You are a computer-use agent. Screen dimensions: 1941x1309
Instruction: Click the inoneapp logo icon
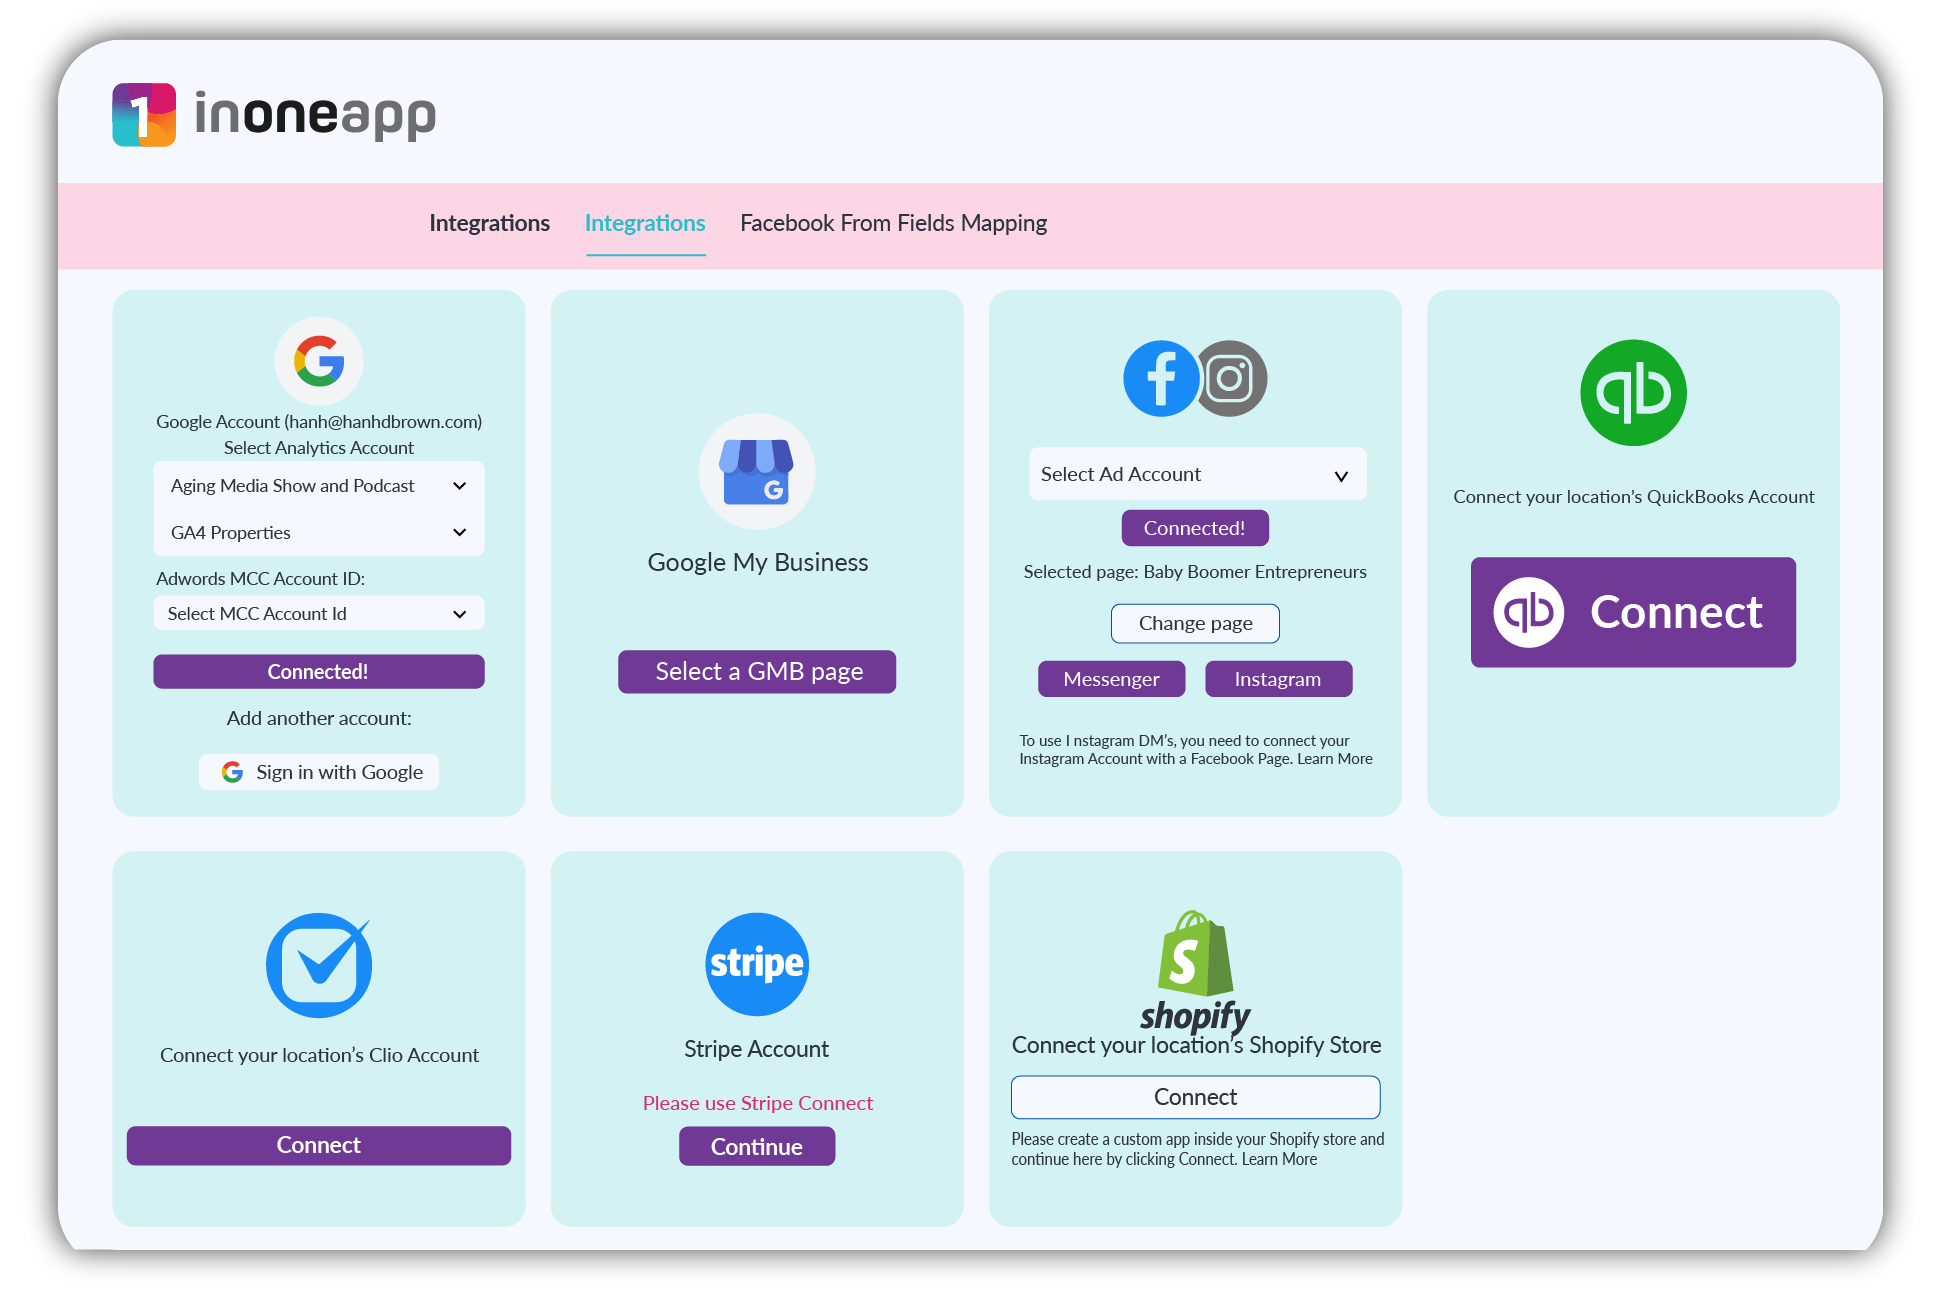coord(144,115)
